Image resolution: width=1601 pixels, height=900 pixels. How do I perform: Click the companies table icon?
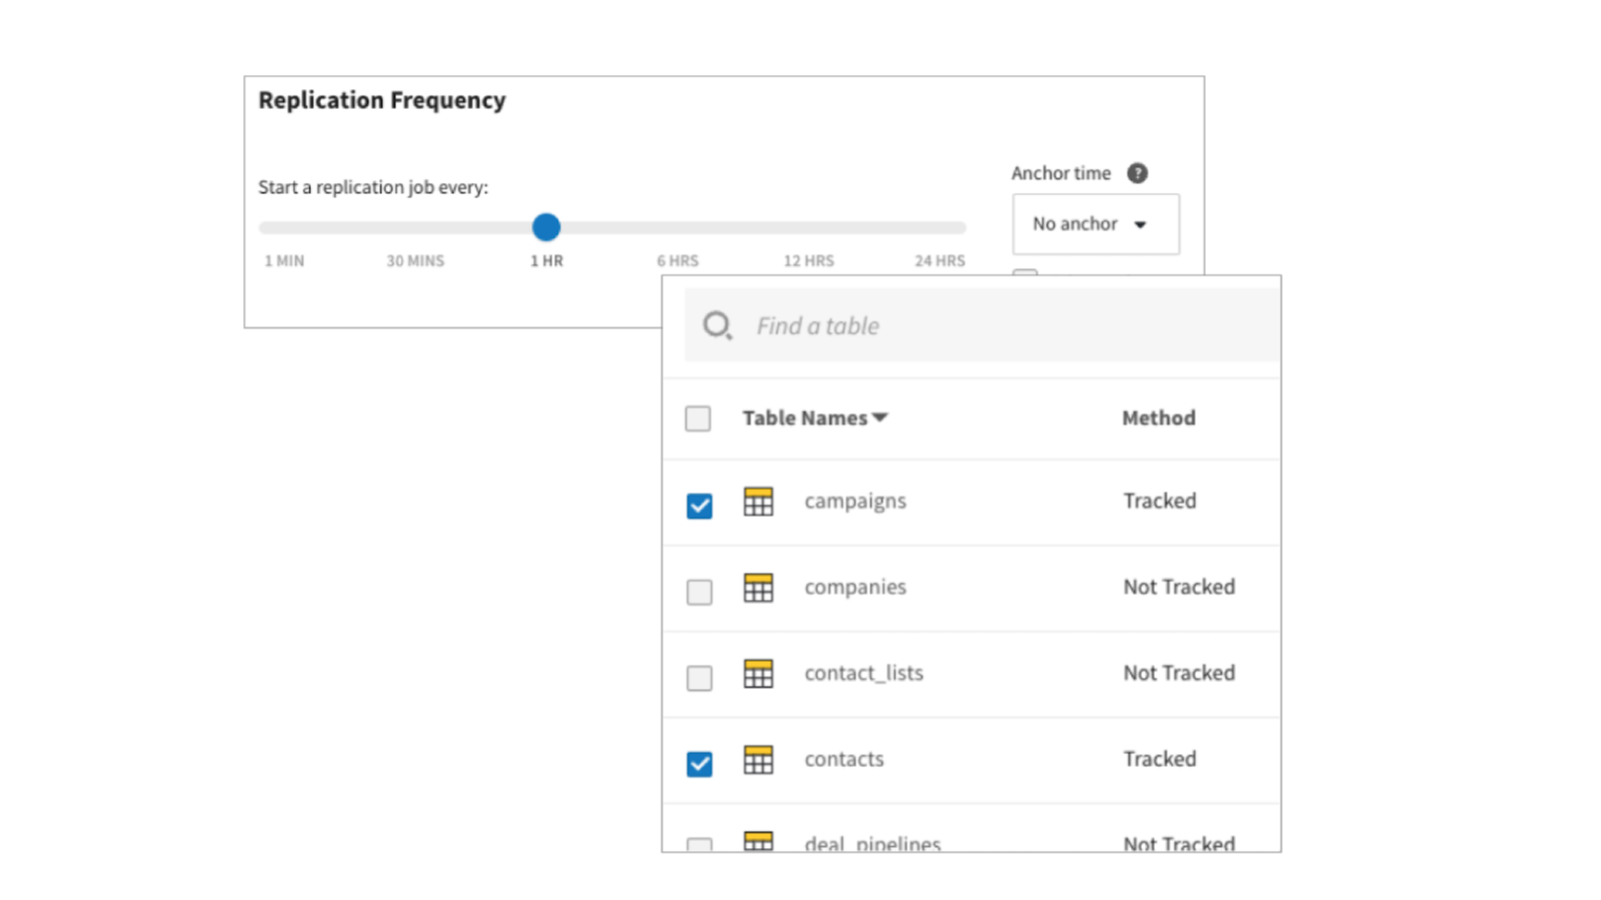[759, 587]
